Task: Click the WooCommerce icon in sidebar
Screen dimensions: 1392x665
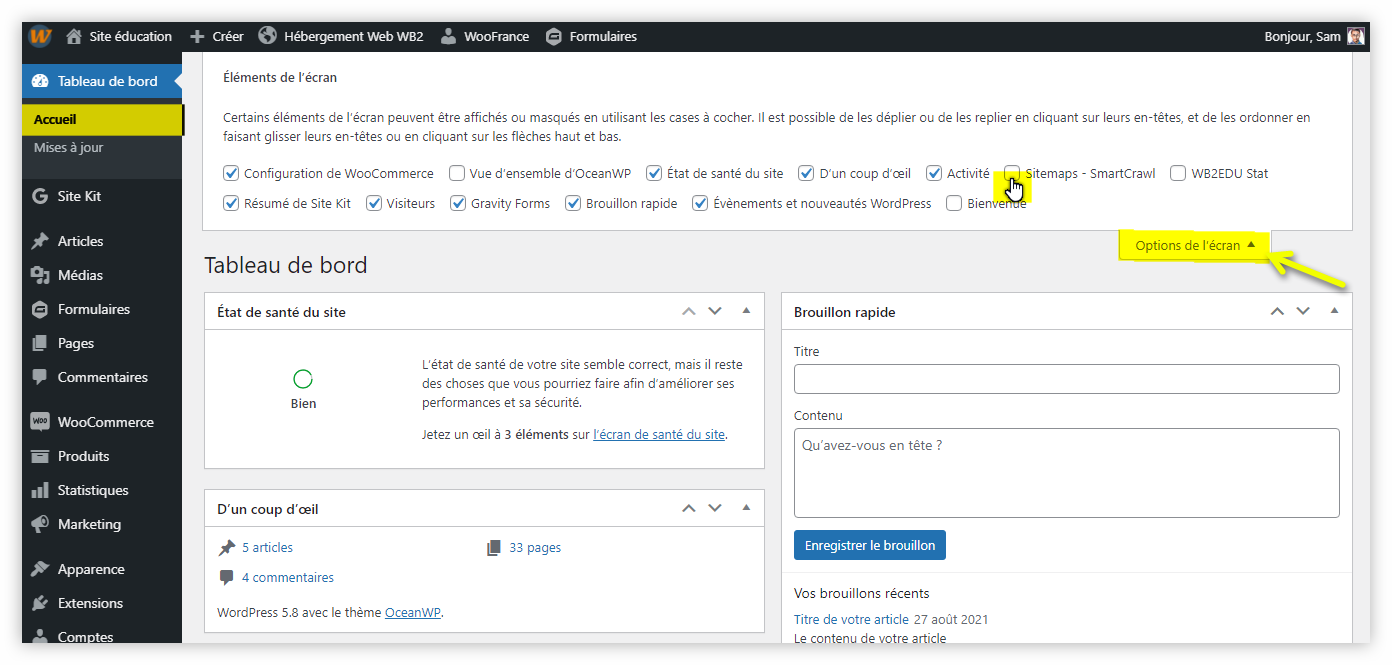Action: coord(40,422)
